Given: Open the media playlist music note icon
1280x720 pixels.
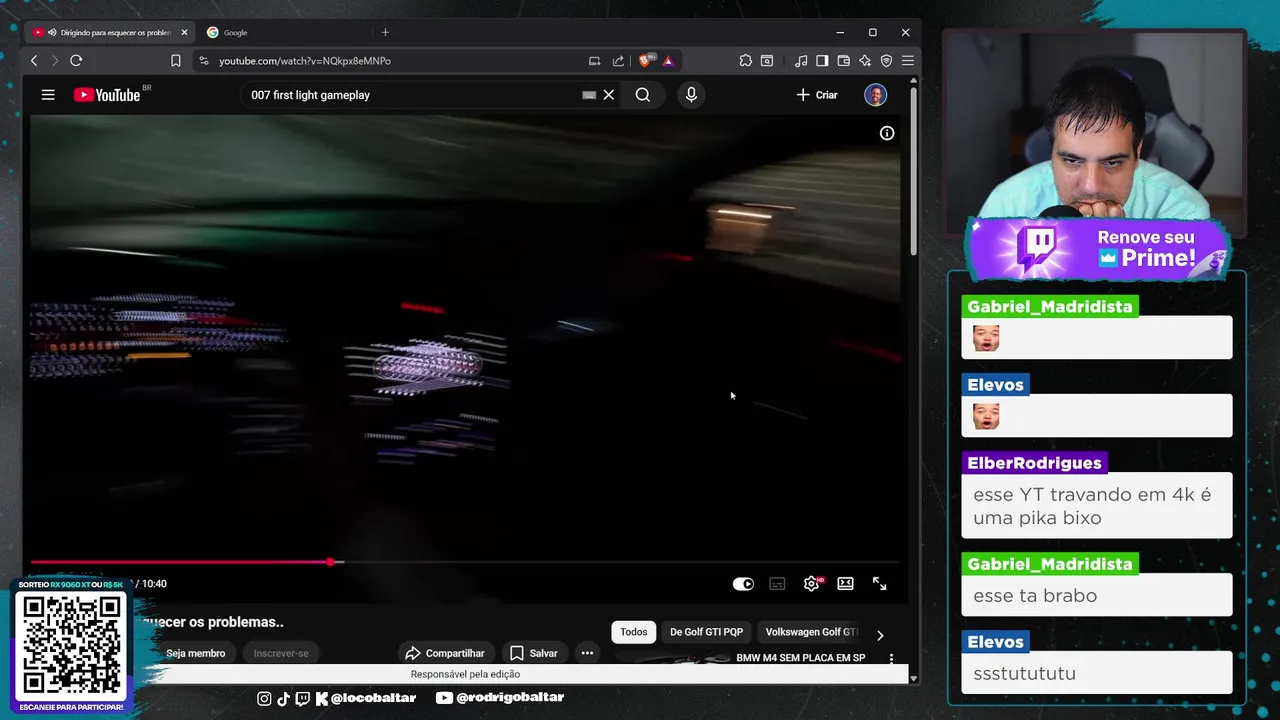Looking at the screenshot, I should click(801, 61).
